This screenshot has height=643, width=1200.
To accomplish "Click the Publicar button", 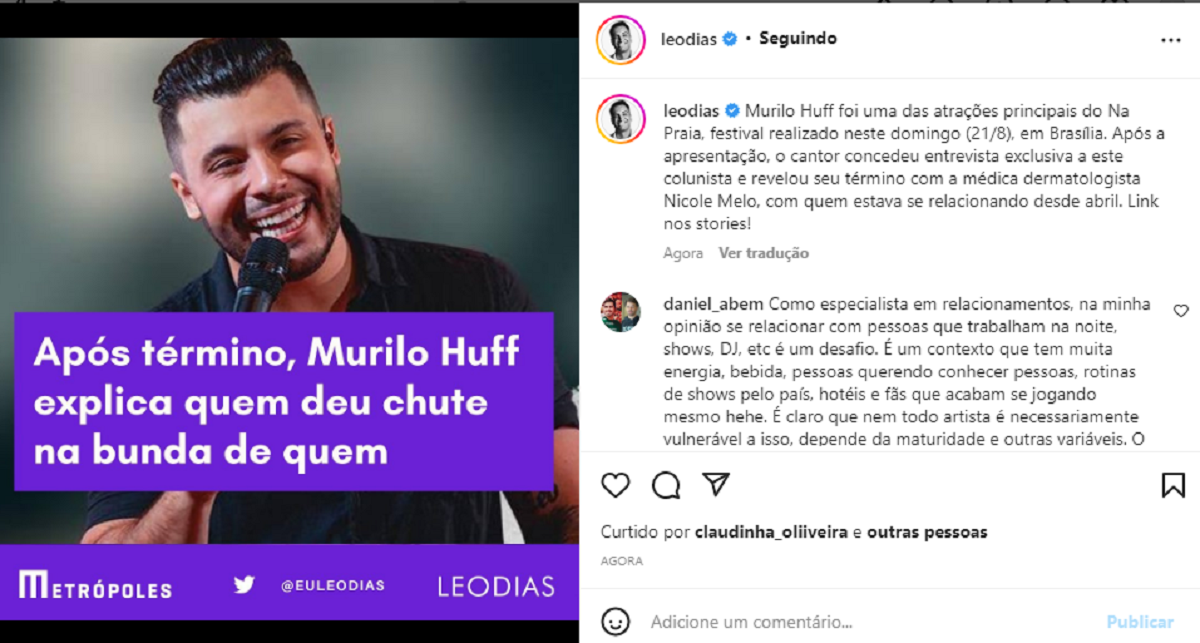I will coord(1140,621).
